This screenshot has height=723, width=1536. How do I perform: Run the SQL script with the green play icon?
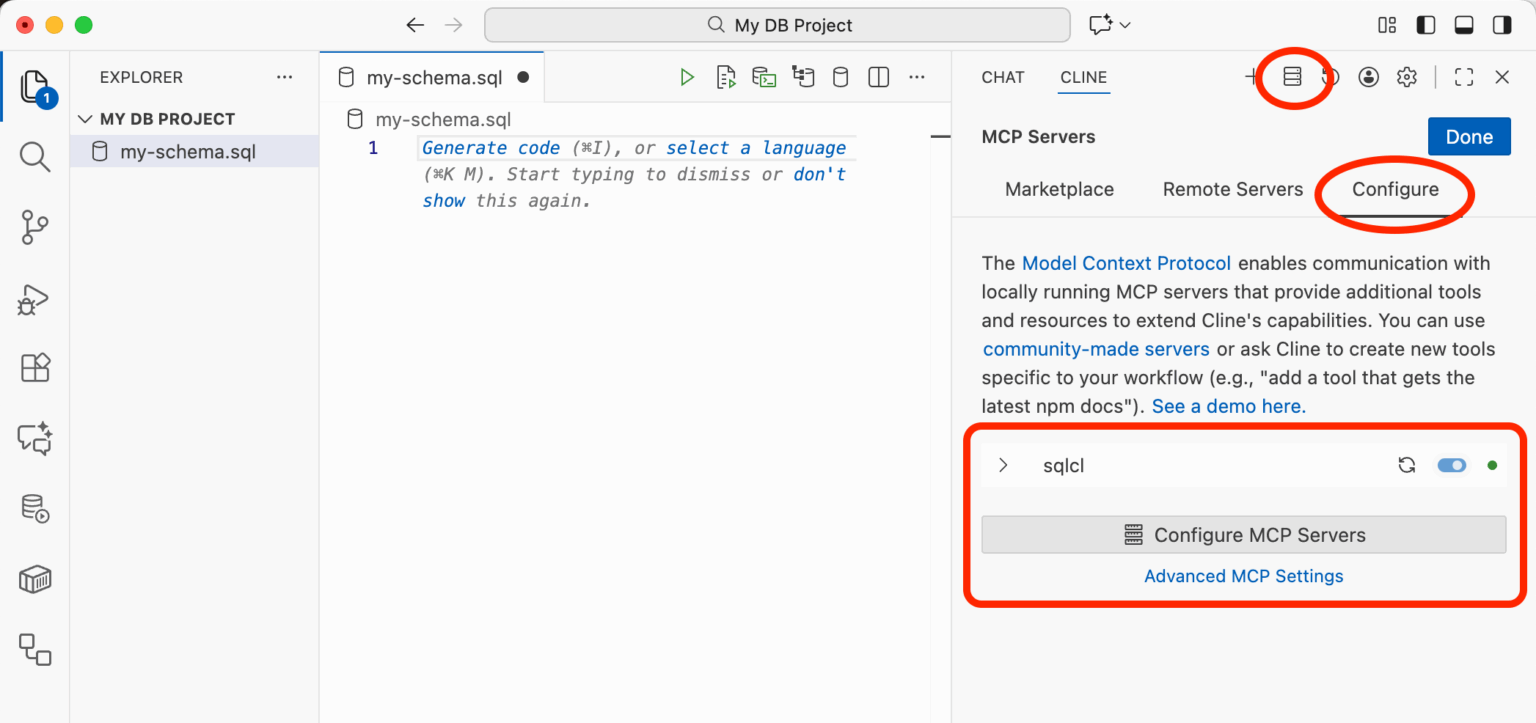tap(686, 76)
